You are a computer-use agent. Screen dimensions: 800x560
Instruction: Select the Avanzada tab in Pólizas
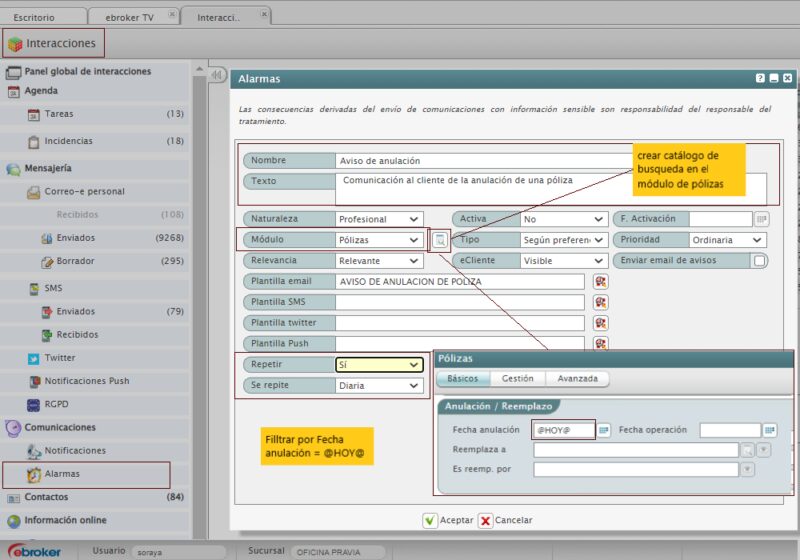(577, 378)
